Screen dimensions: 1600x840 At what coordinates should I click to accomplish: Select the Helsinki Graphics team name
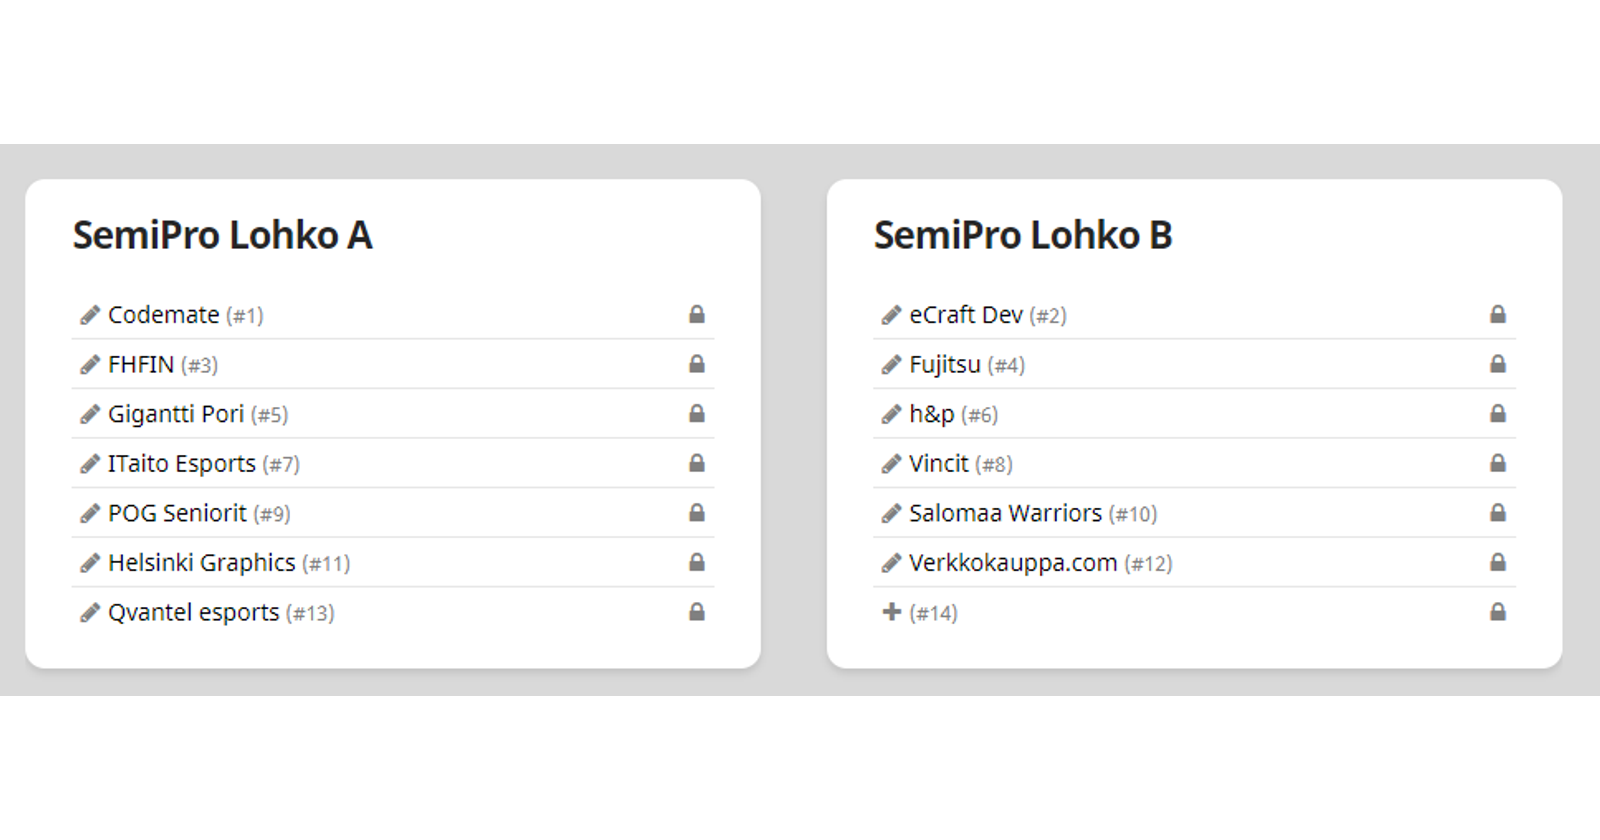coord(201,563)
